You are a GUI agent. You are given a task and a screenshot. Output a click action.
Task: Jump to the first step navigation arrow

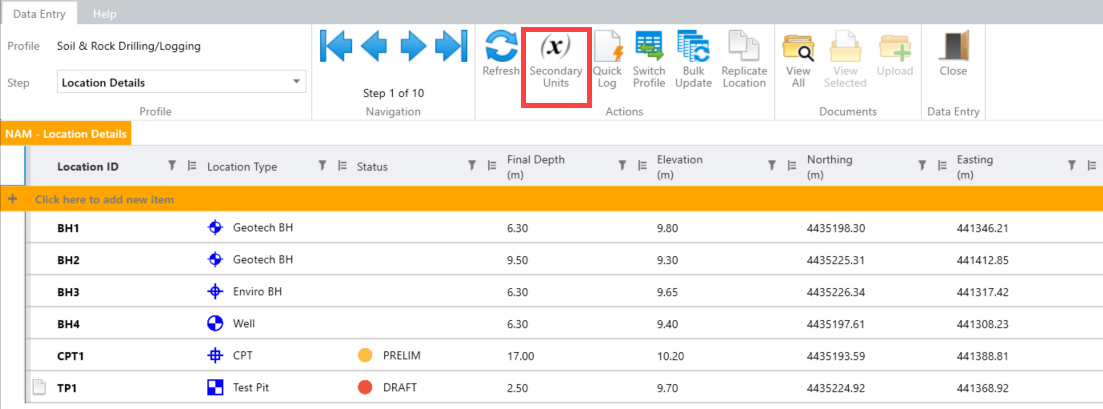click(x=337, y=47)
